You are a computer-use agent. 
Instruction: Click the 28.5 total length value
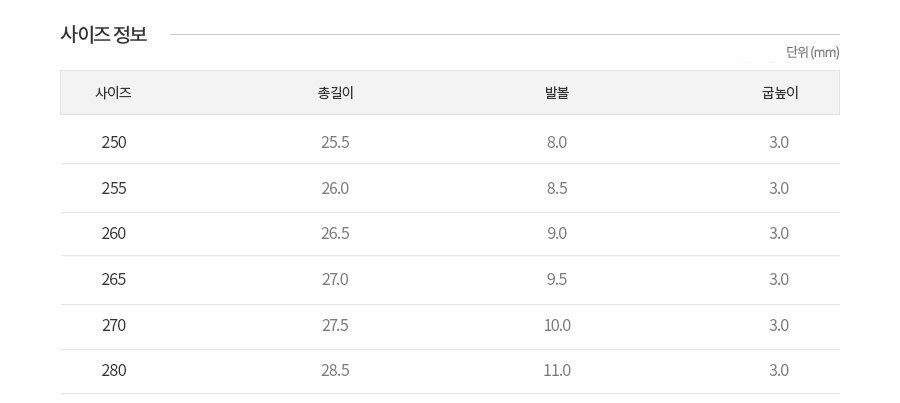click(335, 370)
